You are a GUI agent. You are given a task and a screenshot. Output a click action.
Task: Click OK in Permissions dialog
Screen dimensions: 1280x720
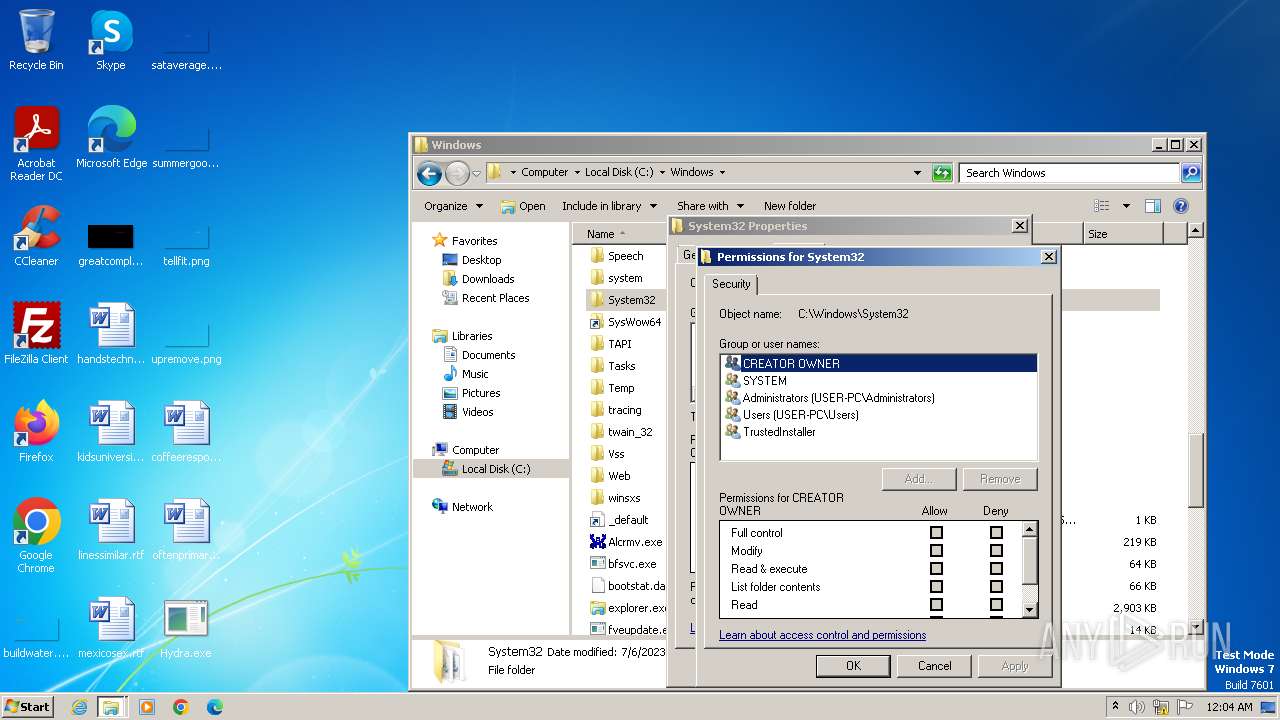click(x=853, y=666)
